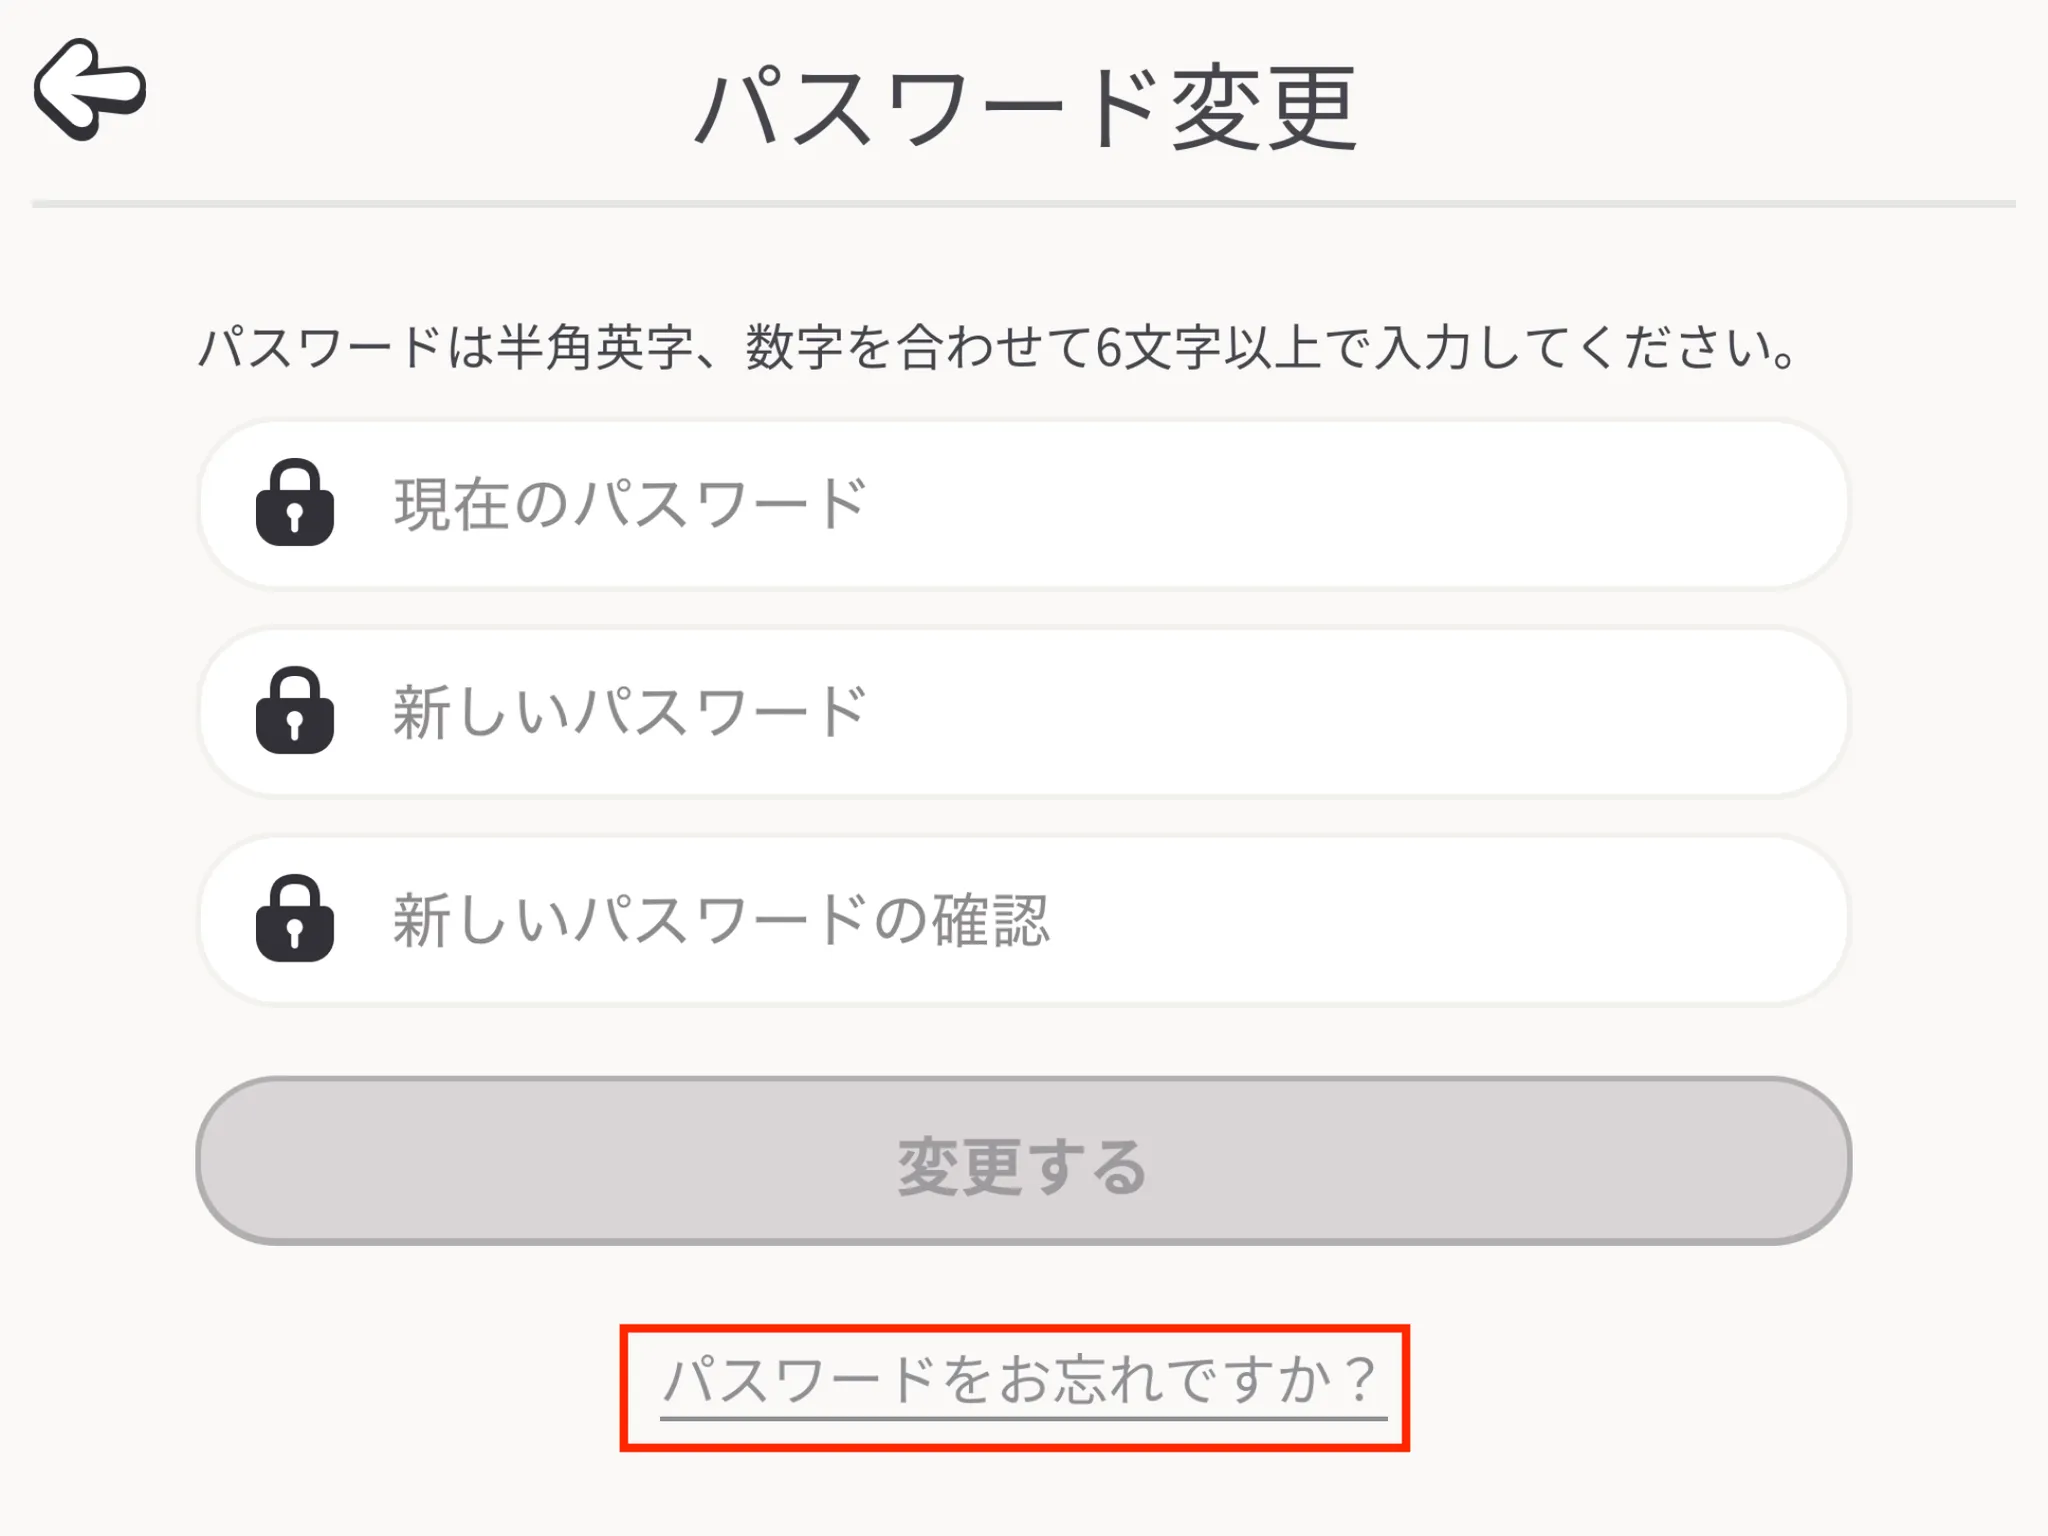Click the パスワード変更 page title
This screenshot has height=1536, width=2048.
coord(1025,108)
